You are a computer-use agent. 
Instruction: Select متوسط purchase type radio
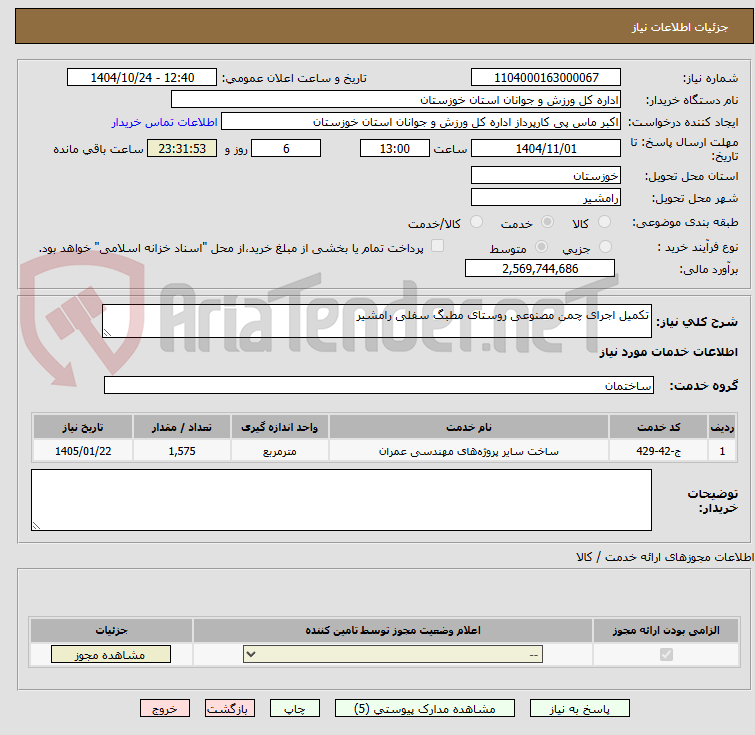coord(542,247)
